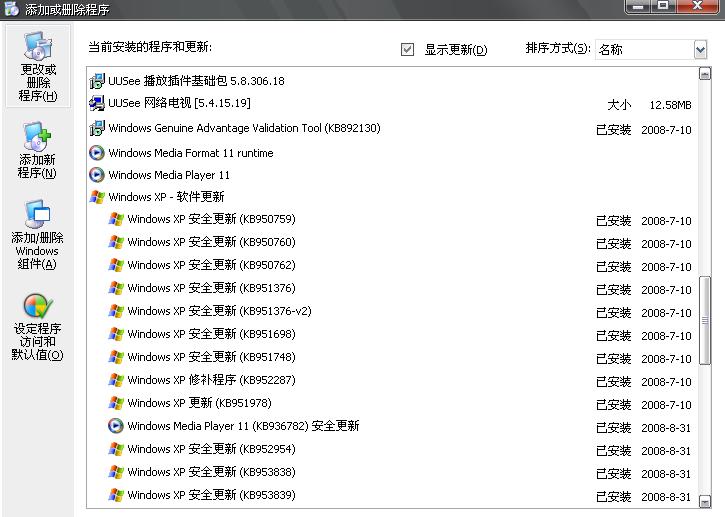Click the title bar window icon
725x517 pixels.
click(12, 8)
